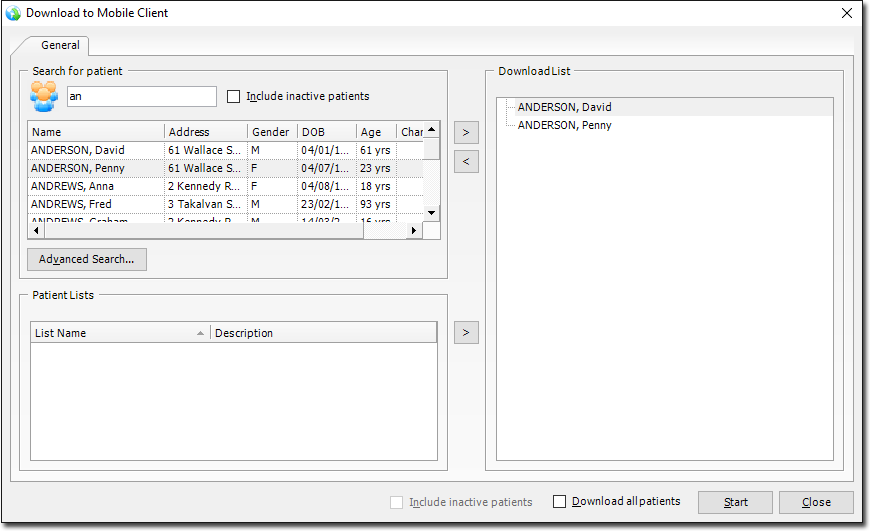Click the Start button

[x=735, y=502]
